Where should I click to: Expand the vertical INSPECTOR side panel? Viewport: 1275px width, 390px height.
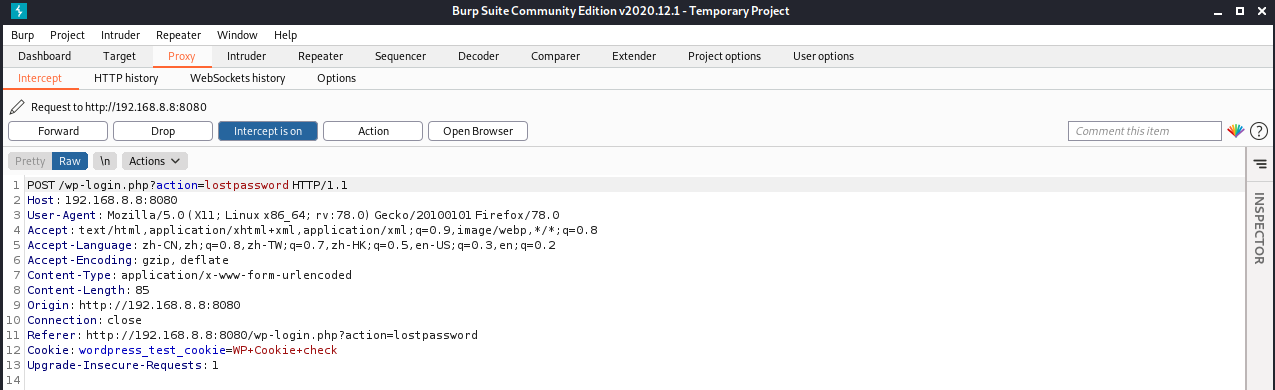1259,228
